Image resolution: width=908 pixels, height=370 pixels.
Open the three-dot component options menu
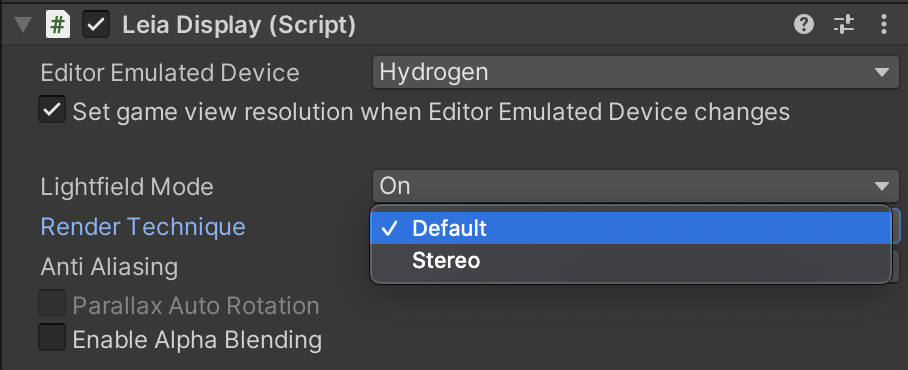click(884, 24)
